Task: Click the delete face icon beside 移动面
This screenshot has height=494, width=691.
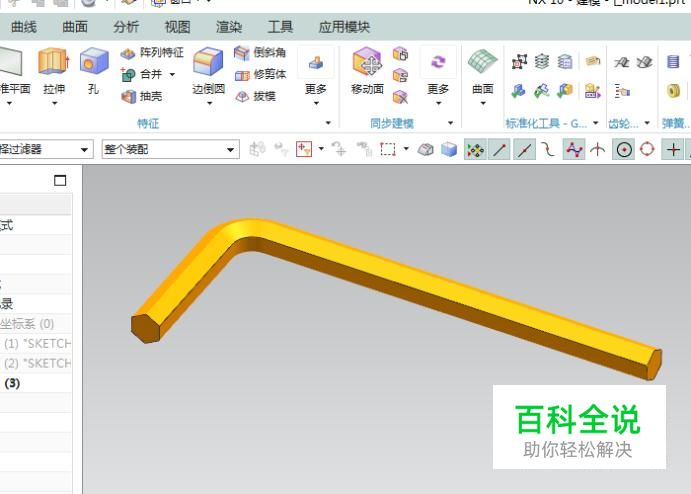Action: [400, 97]
